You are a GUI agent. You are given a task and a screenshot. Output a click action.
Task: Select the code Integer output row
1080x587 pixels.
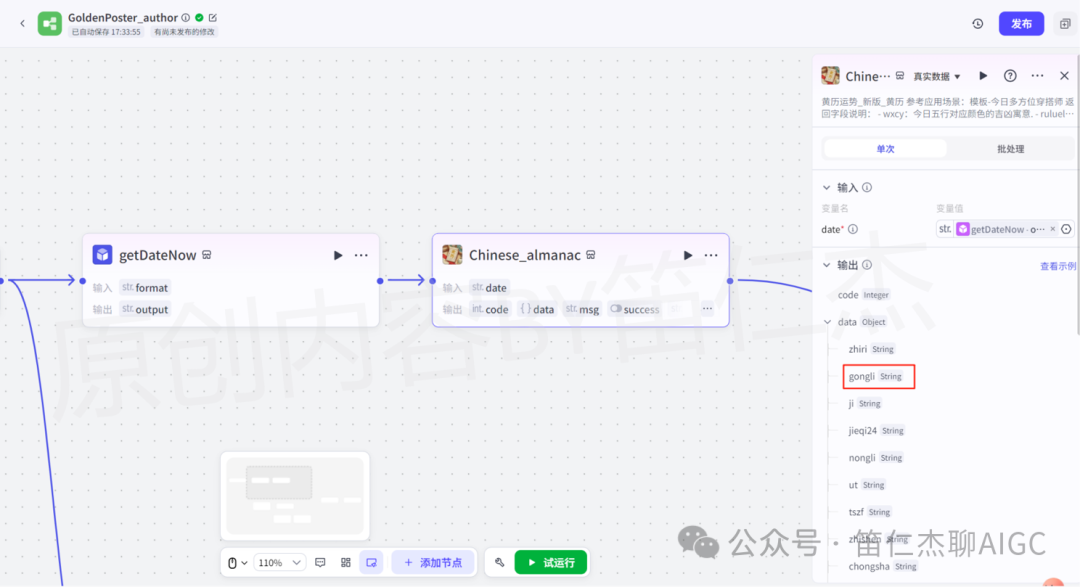click(864, 295)
